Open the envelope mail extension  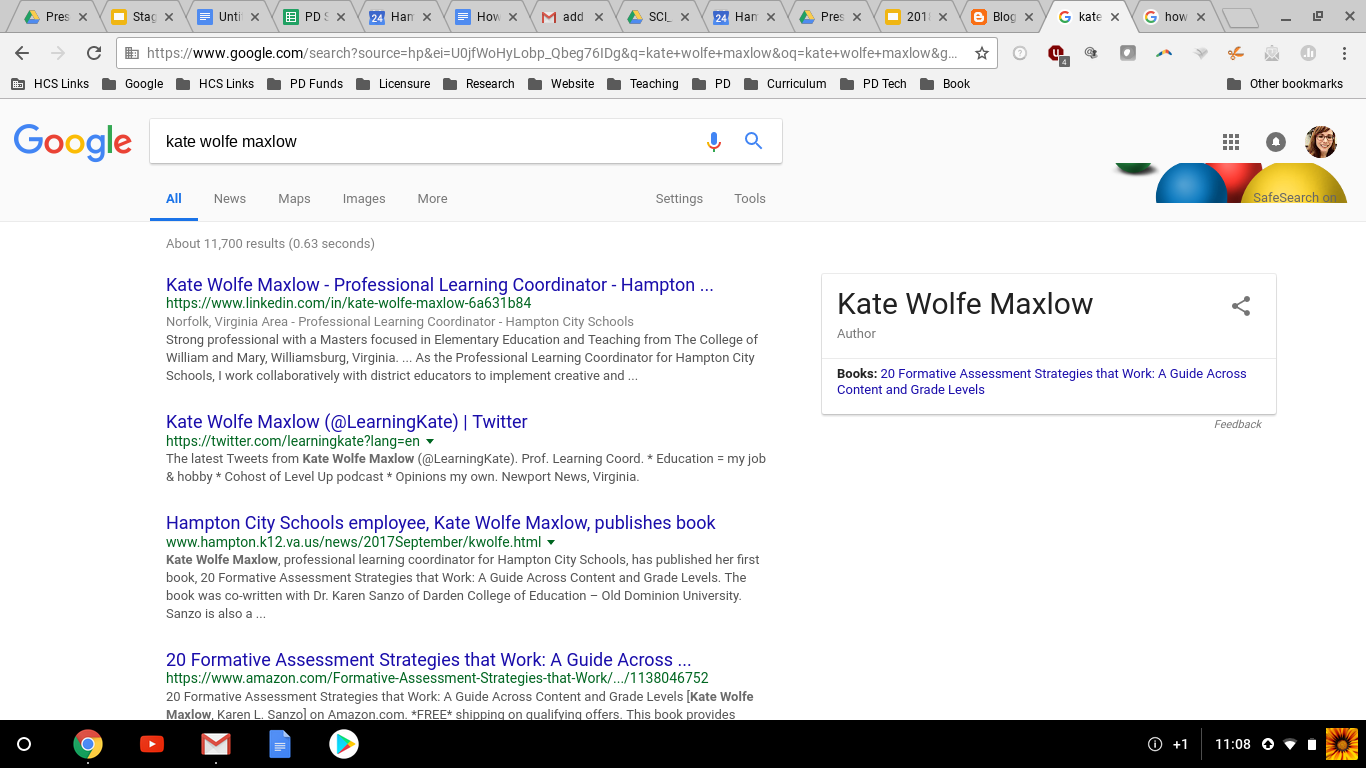[x=1272, y=54]
